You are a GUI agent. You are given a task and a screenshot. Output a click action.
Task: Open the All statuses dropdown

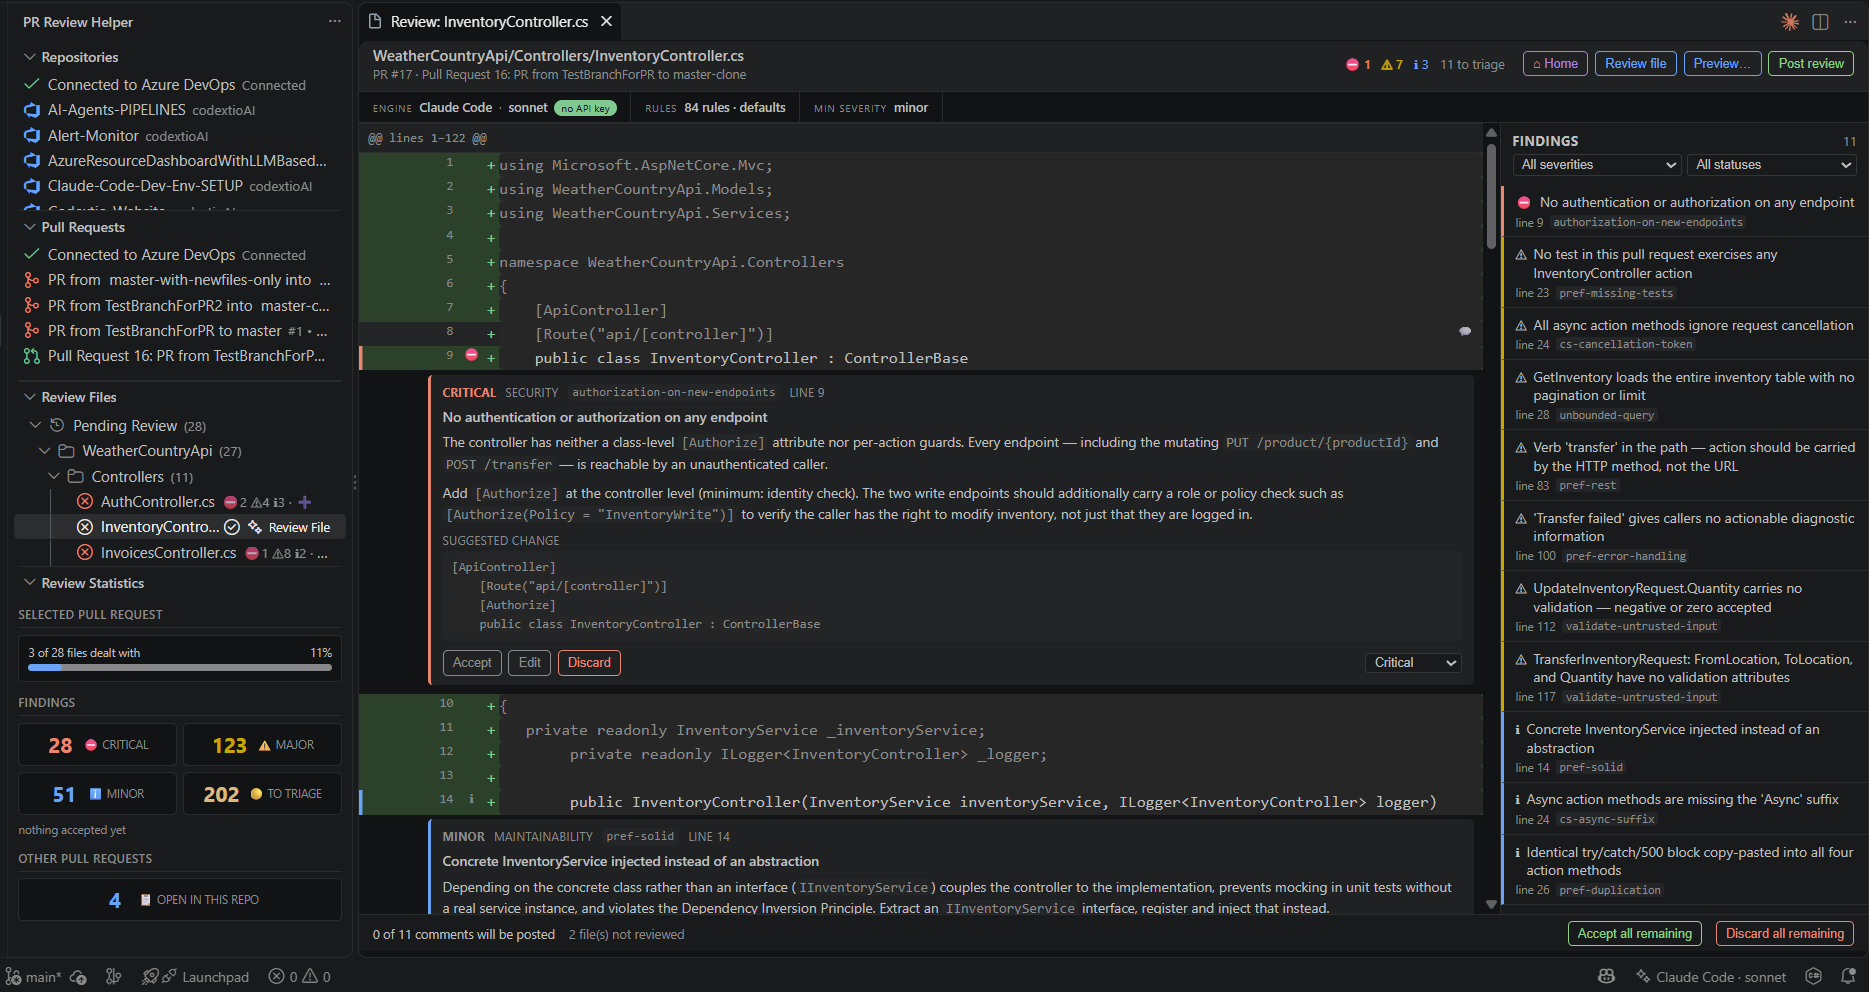1771,165
